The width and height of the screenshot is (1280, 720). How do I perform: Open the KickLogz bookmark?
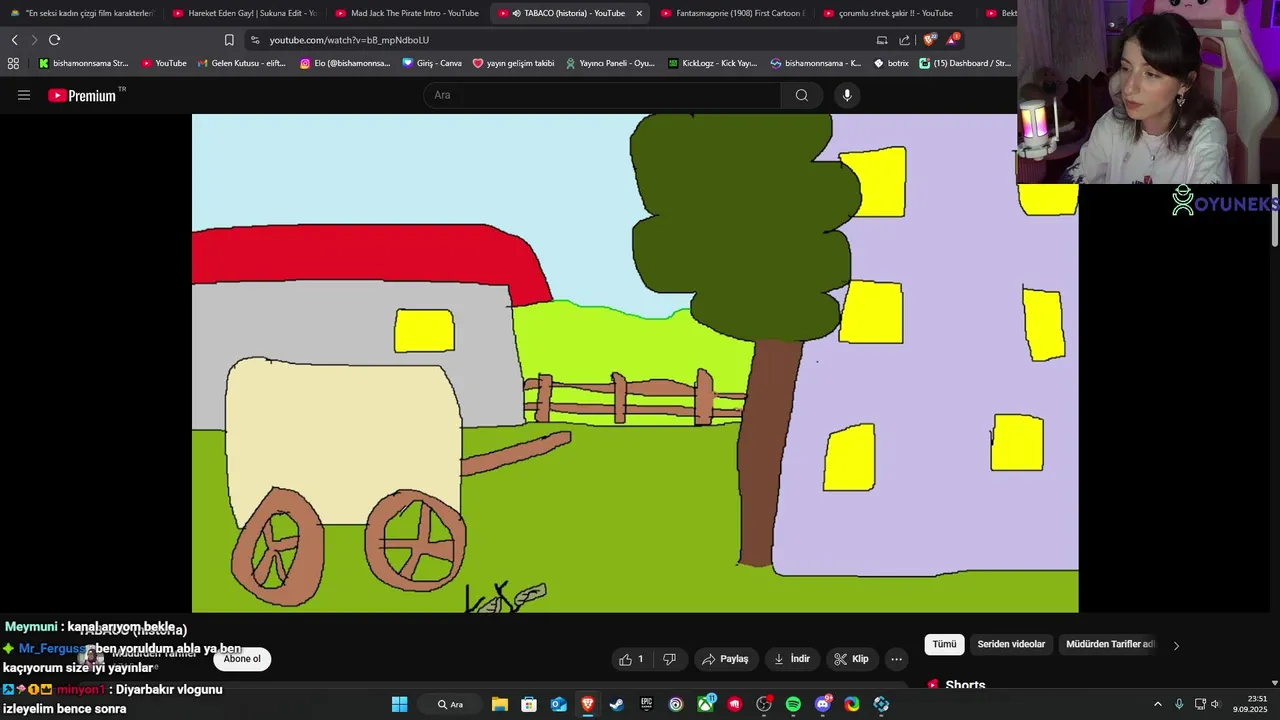[712, 63]
